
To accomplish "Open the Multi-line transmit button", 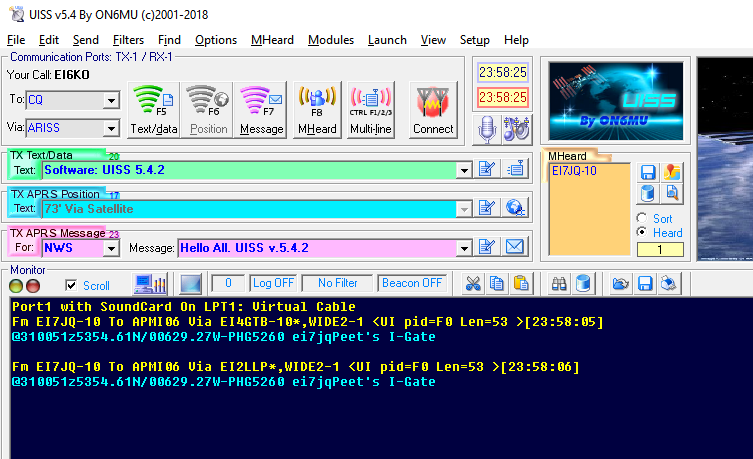I will point(371,110).
